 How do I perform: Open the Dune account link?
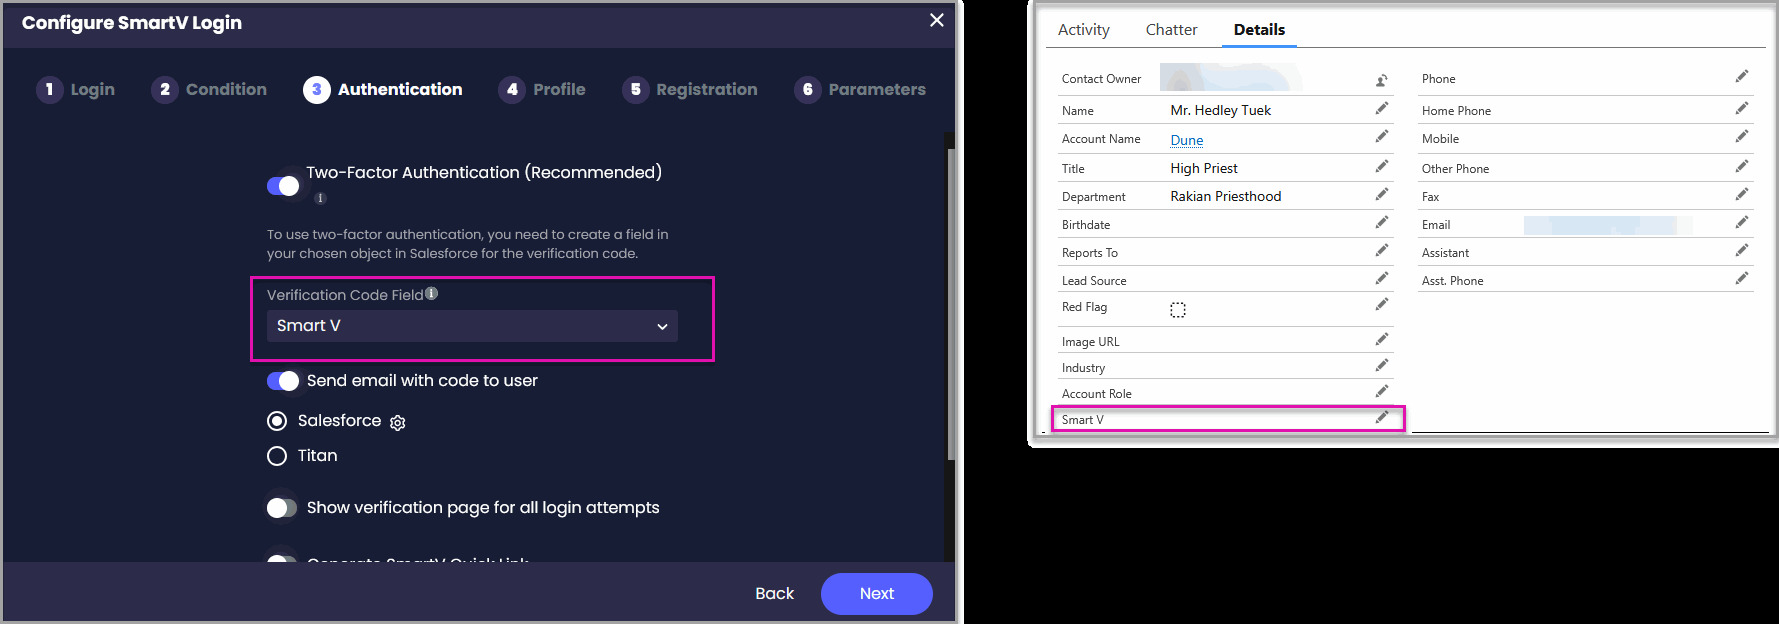[1187, 140]
